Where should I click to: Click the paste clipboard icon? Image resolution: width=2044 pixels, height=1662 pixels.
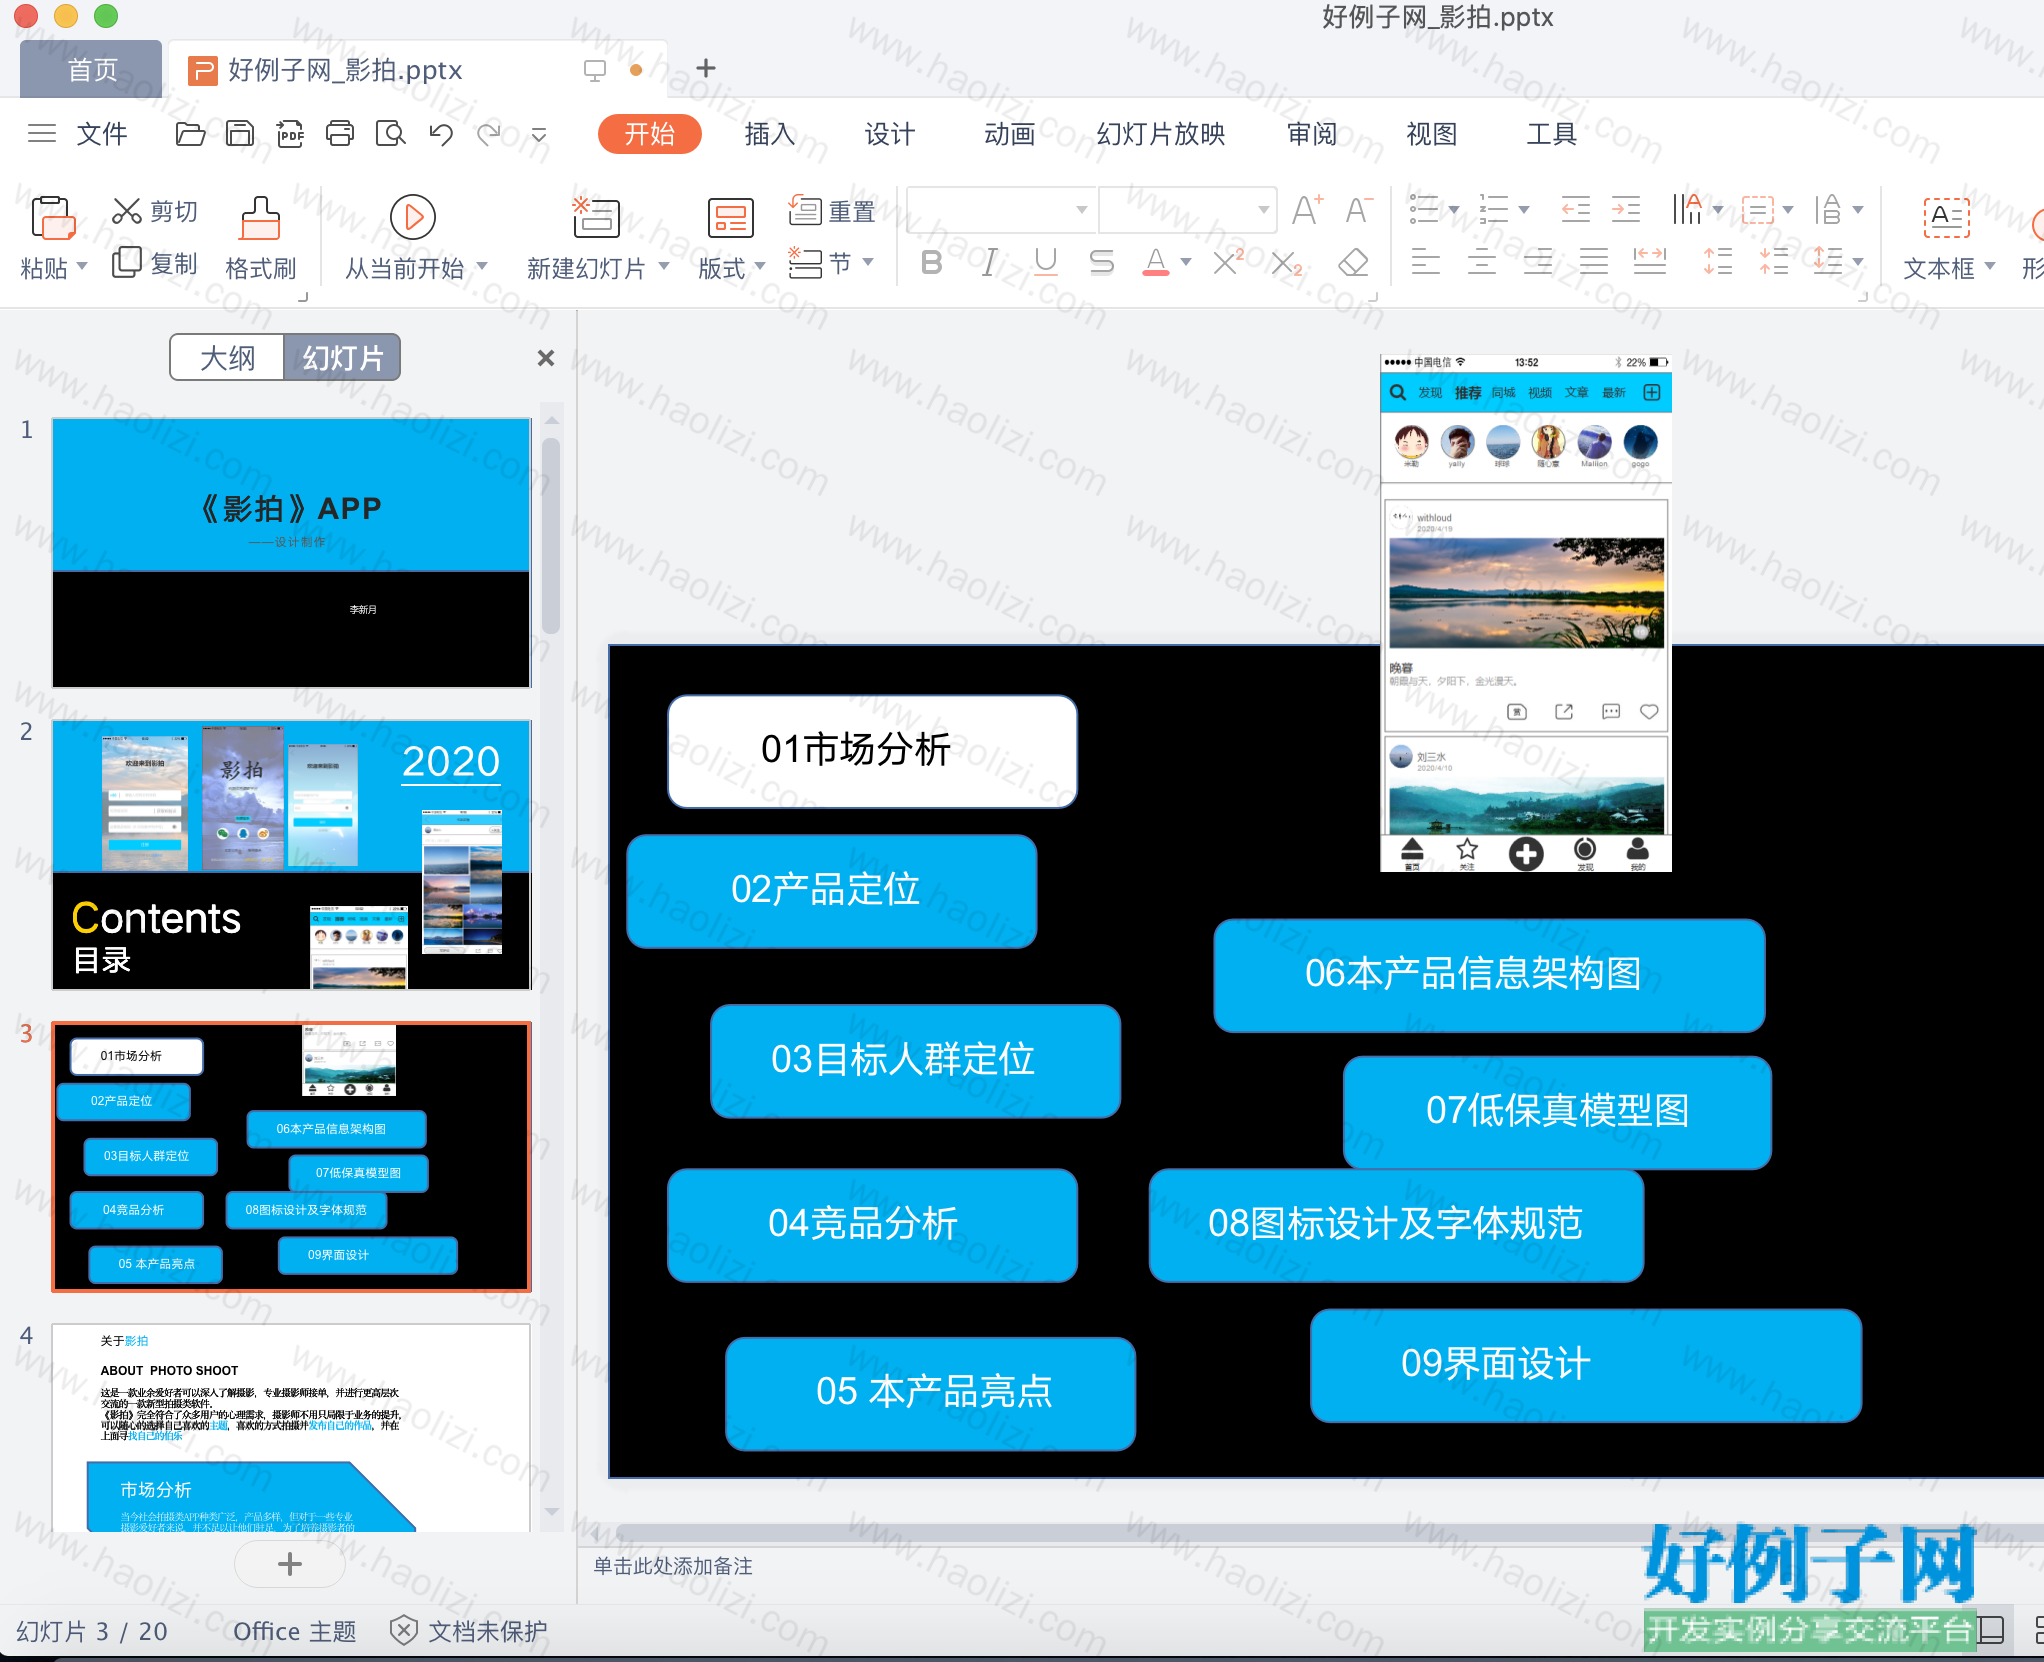53,218
